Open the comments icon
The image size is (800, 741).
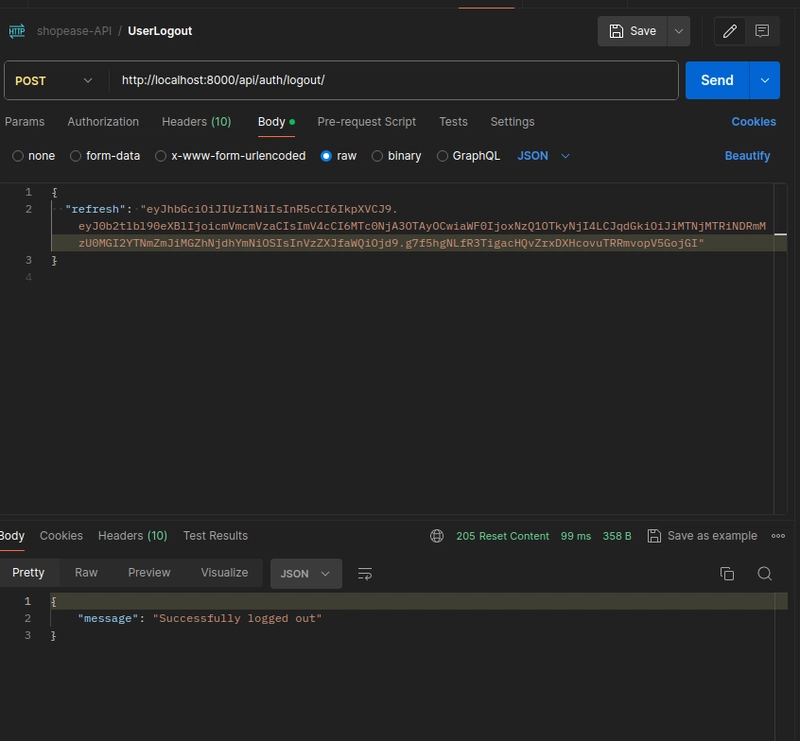click(762, 31)
